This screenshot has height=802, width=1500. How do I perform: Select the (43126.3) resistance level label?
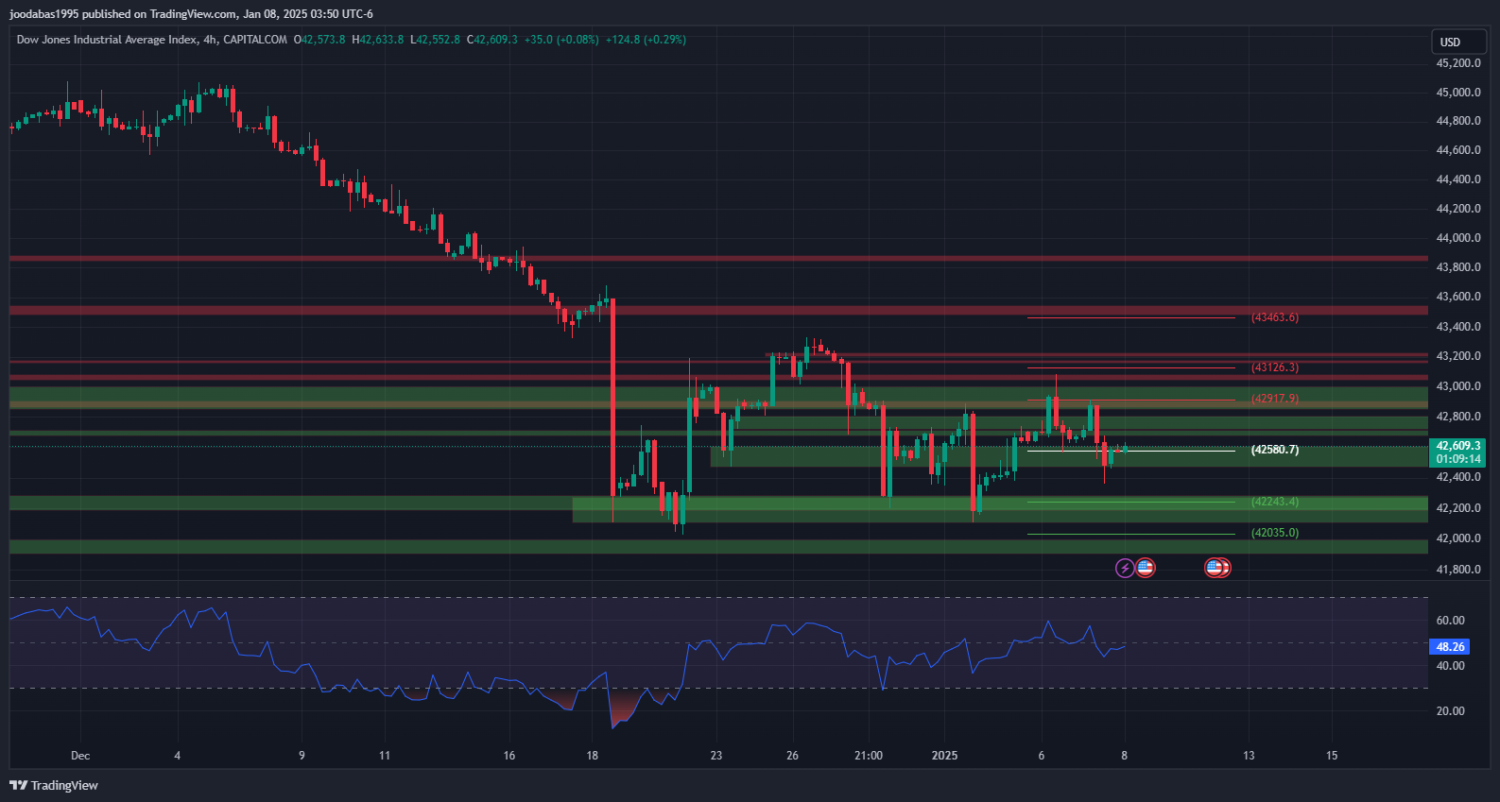(1275, 367)
